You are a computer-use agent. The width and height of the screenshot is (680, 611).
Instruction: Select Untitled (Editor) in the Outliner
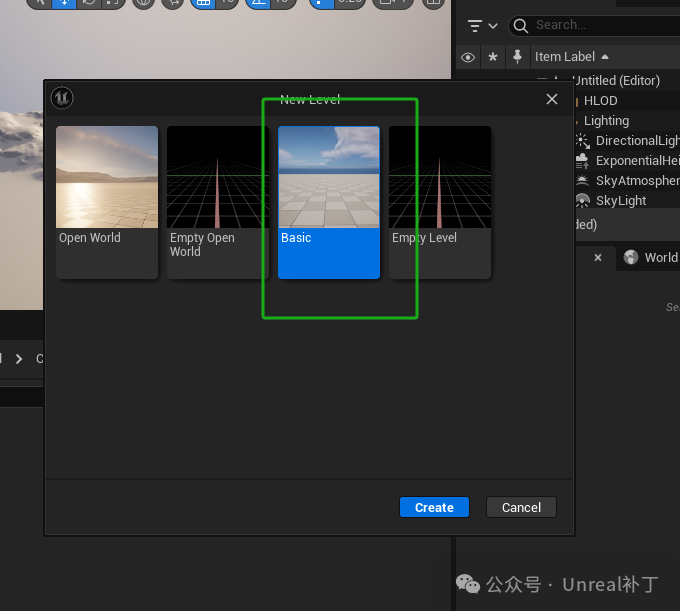[616, 81]
